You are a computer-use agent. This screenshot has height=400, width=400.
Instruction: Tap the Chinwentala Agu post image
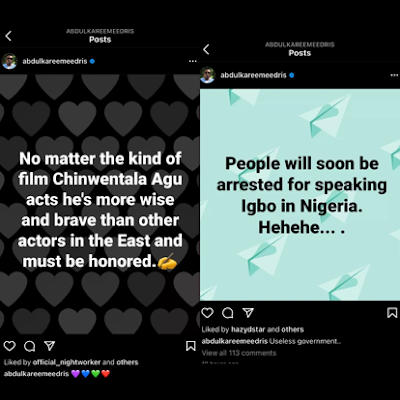point(100,204)
